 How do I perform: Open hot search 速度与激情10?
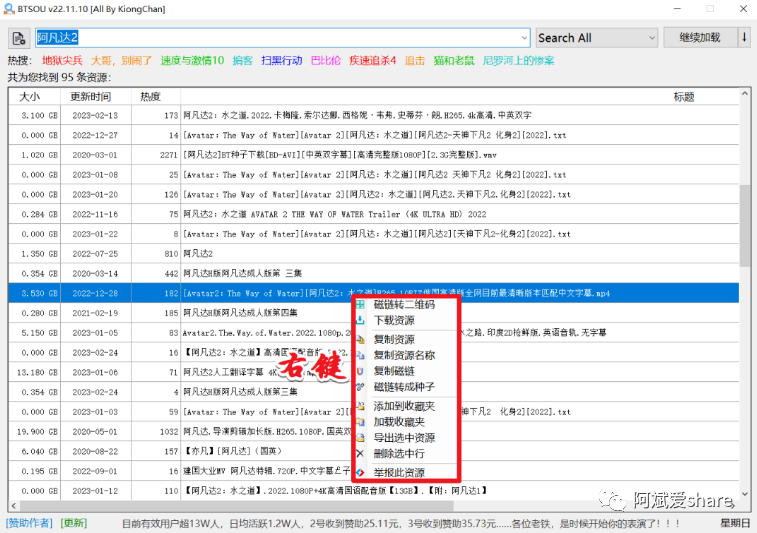click(x=192, y=60)
